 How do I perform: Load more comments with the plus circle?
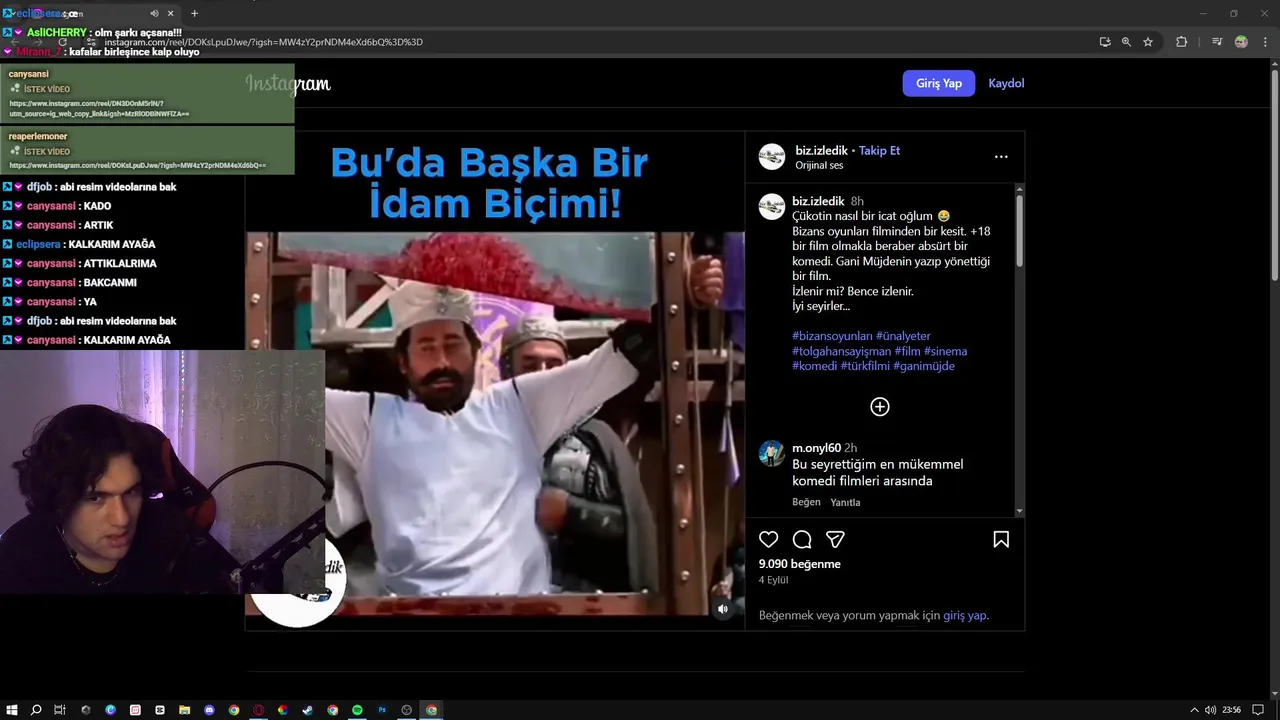[880, 406]
